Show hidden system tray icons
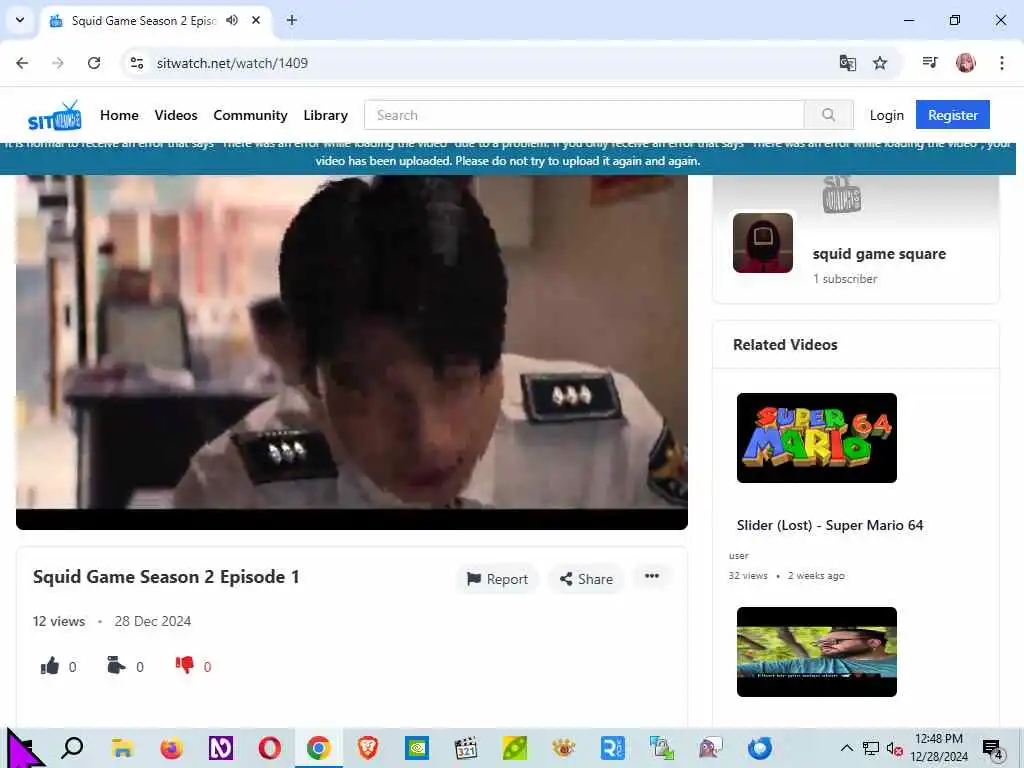 click(x=846, y=748)
